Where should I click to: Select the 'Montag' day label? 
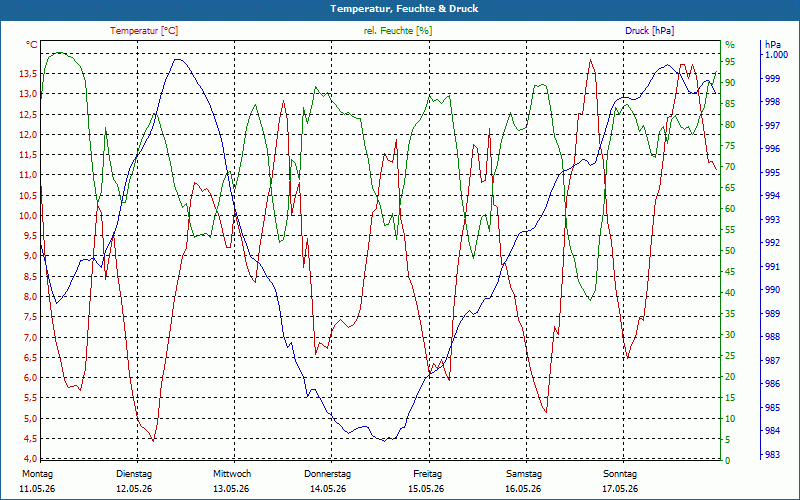(37, 474)
